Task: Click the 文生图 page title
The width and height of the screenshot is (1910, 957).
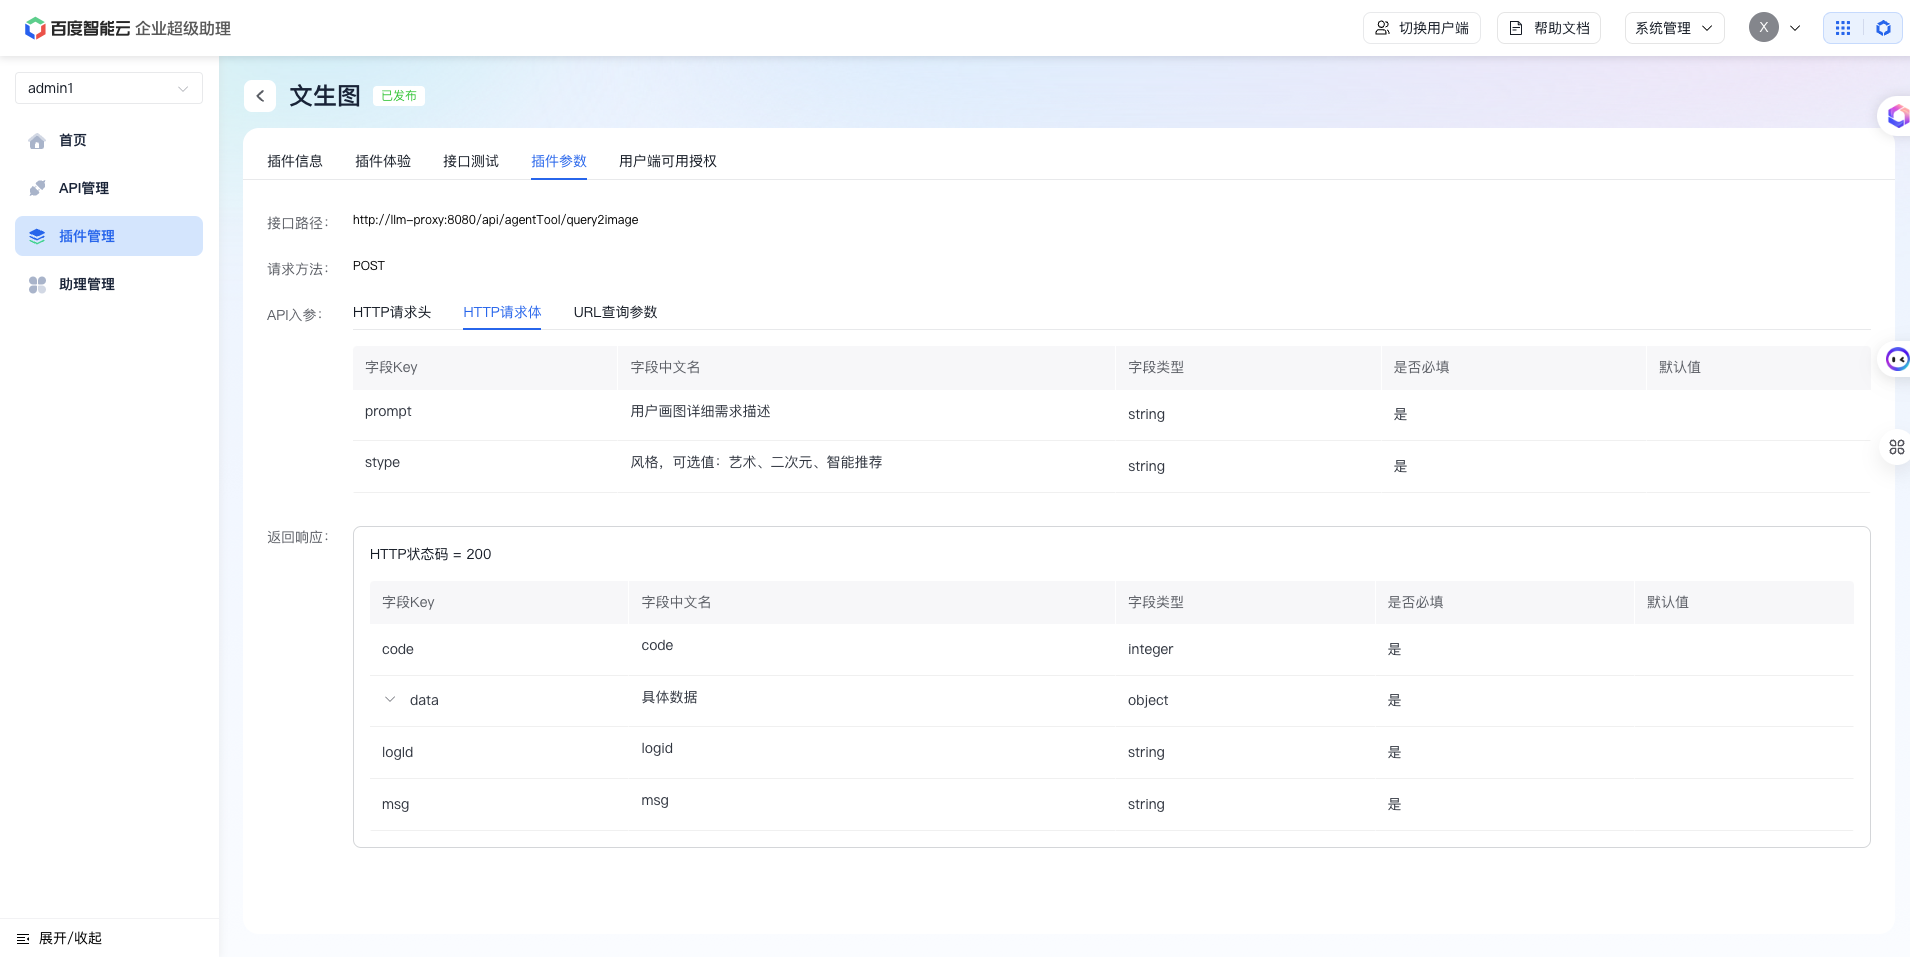Action: click(325, 96)
